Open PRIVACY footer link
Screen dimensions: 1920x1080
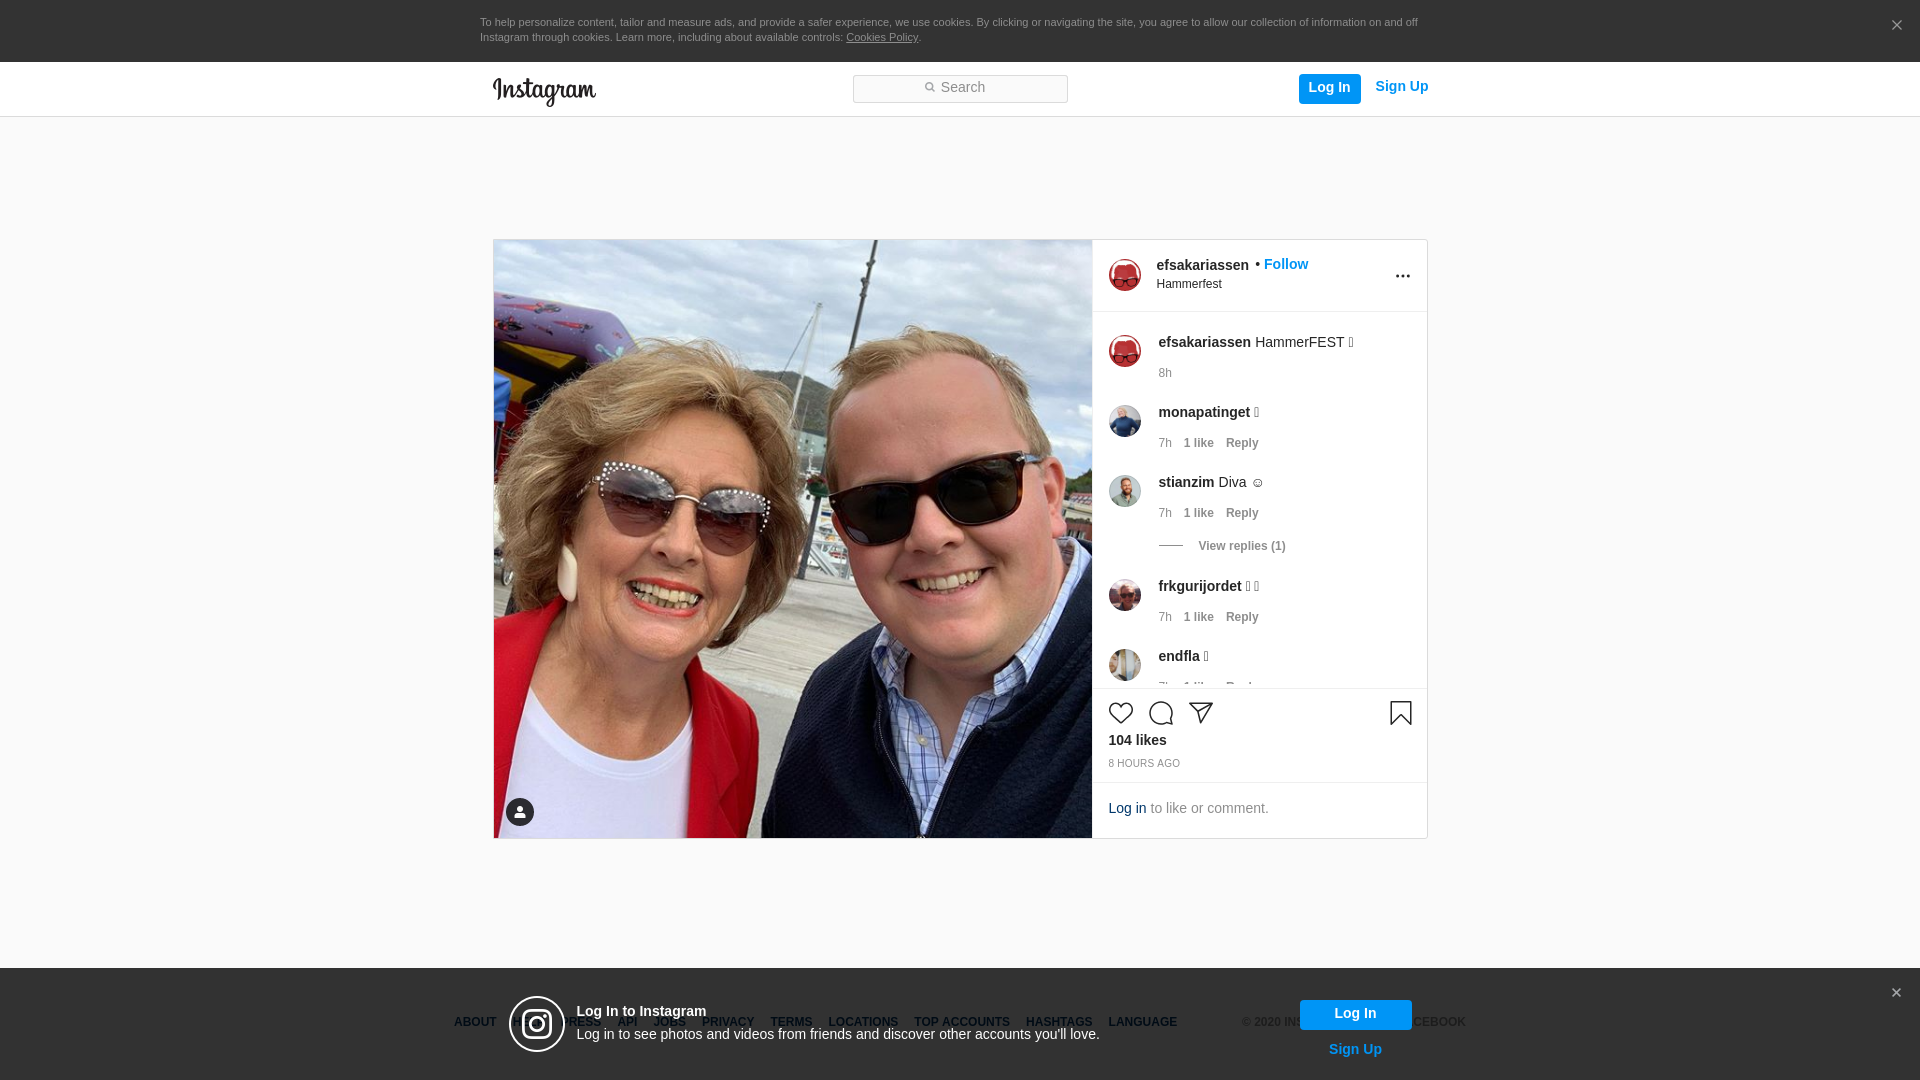click(x=727, y=1022)
